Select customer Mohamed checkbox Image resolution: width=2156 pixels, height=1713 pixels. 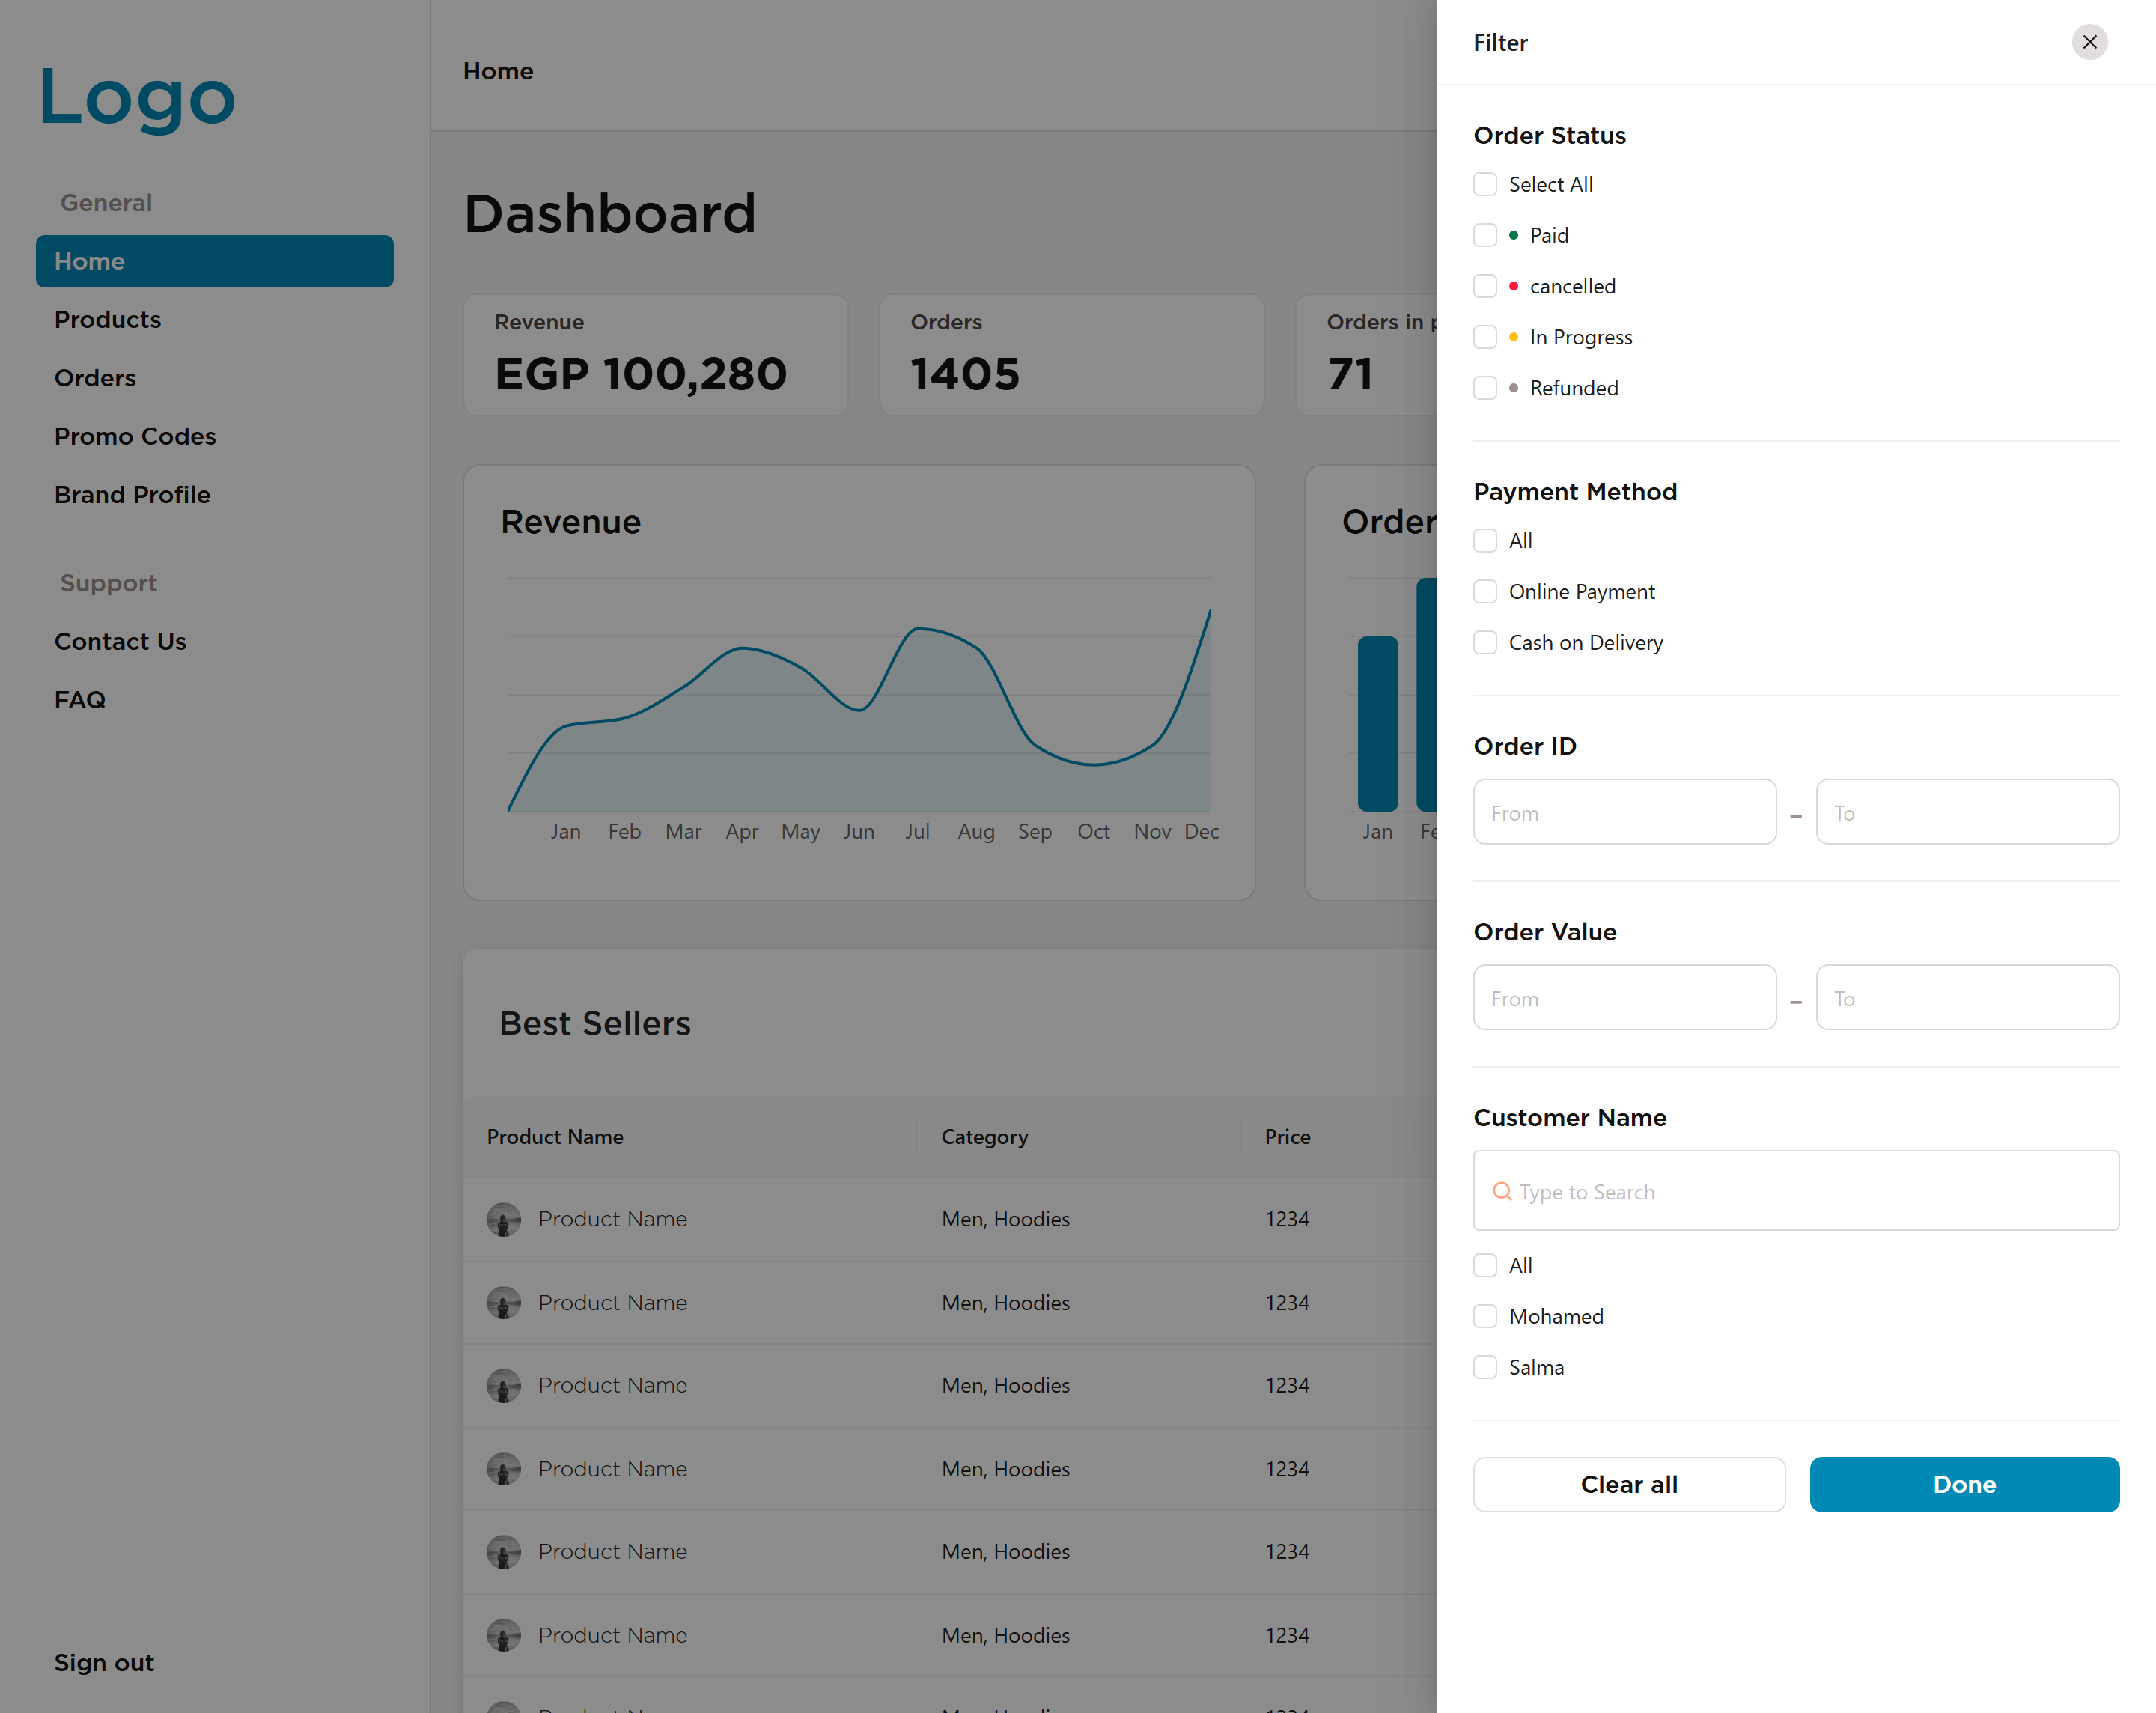(x=1485, y=1316)
